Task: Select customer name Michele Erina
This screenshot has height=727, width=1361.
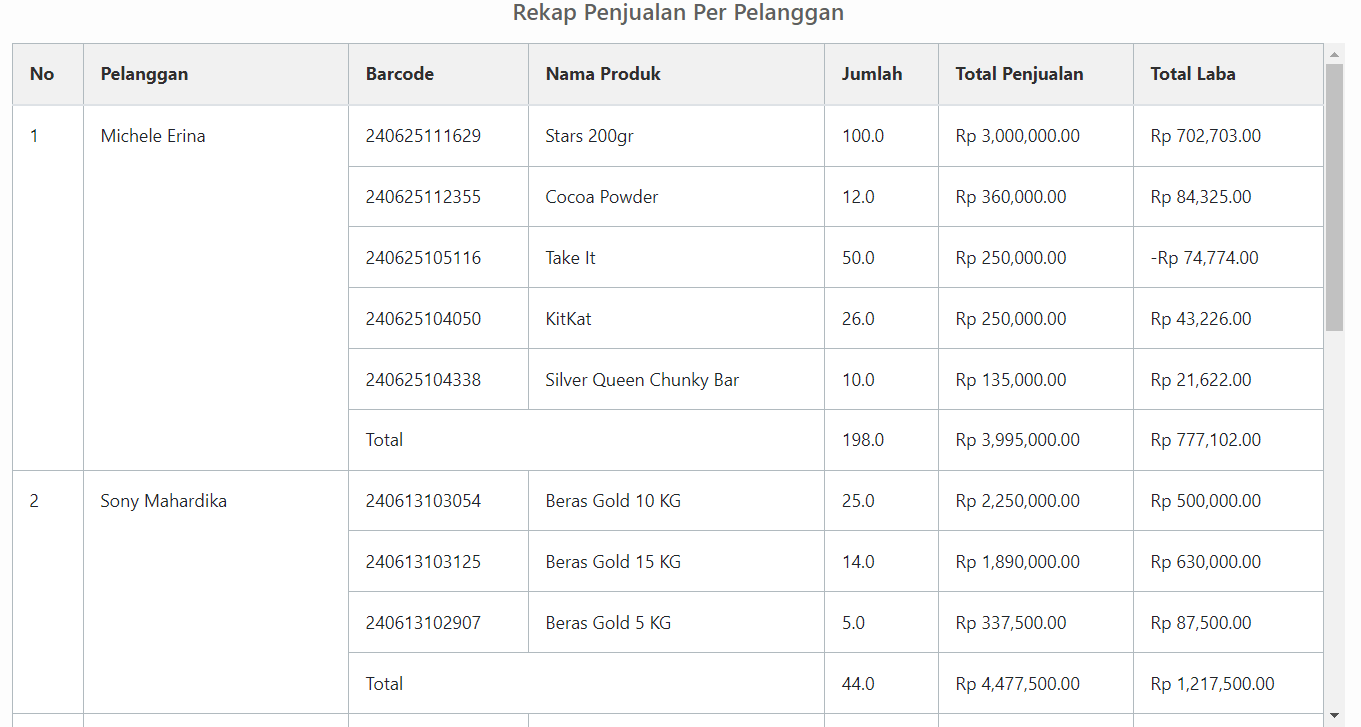Action: click(x=153, y=136)
